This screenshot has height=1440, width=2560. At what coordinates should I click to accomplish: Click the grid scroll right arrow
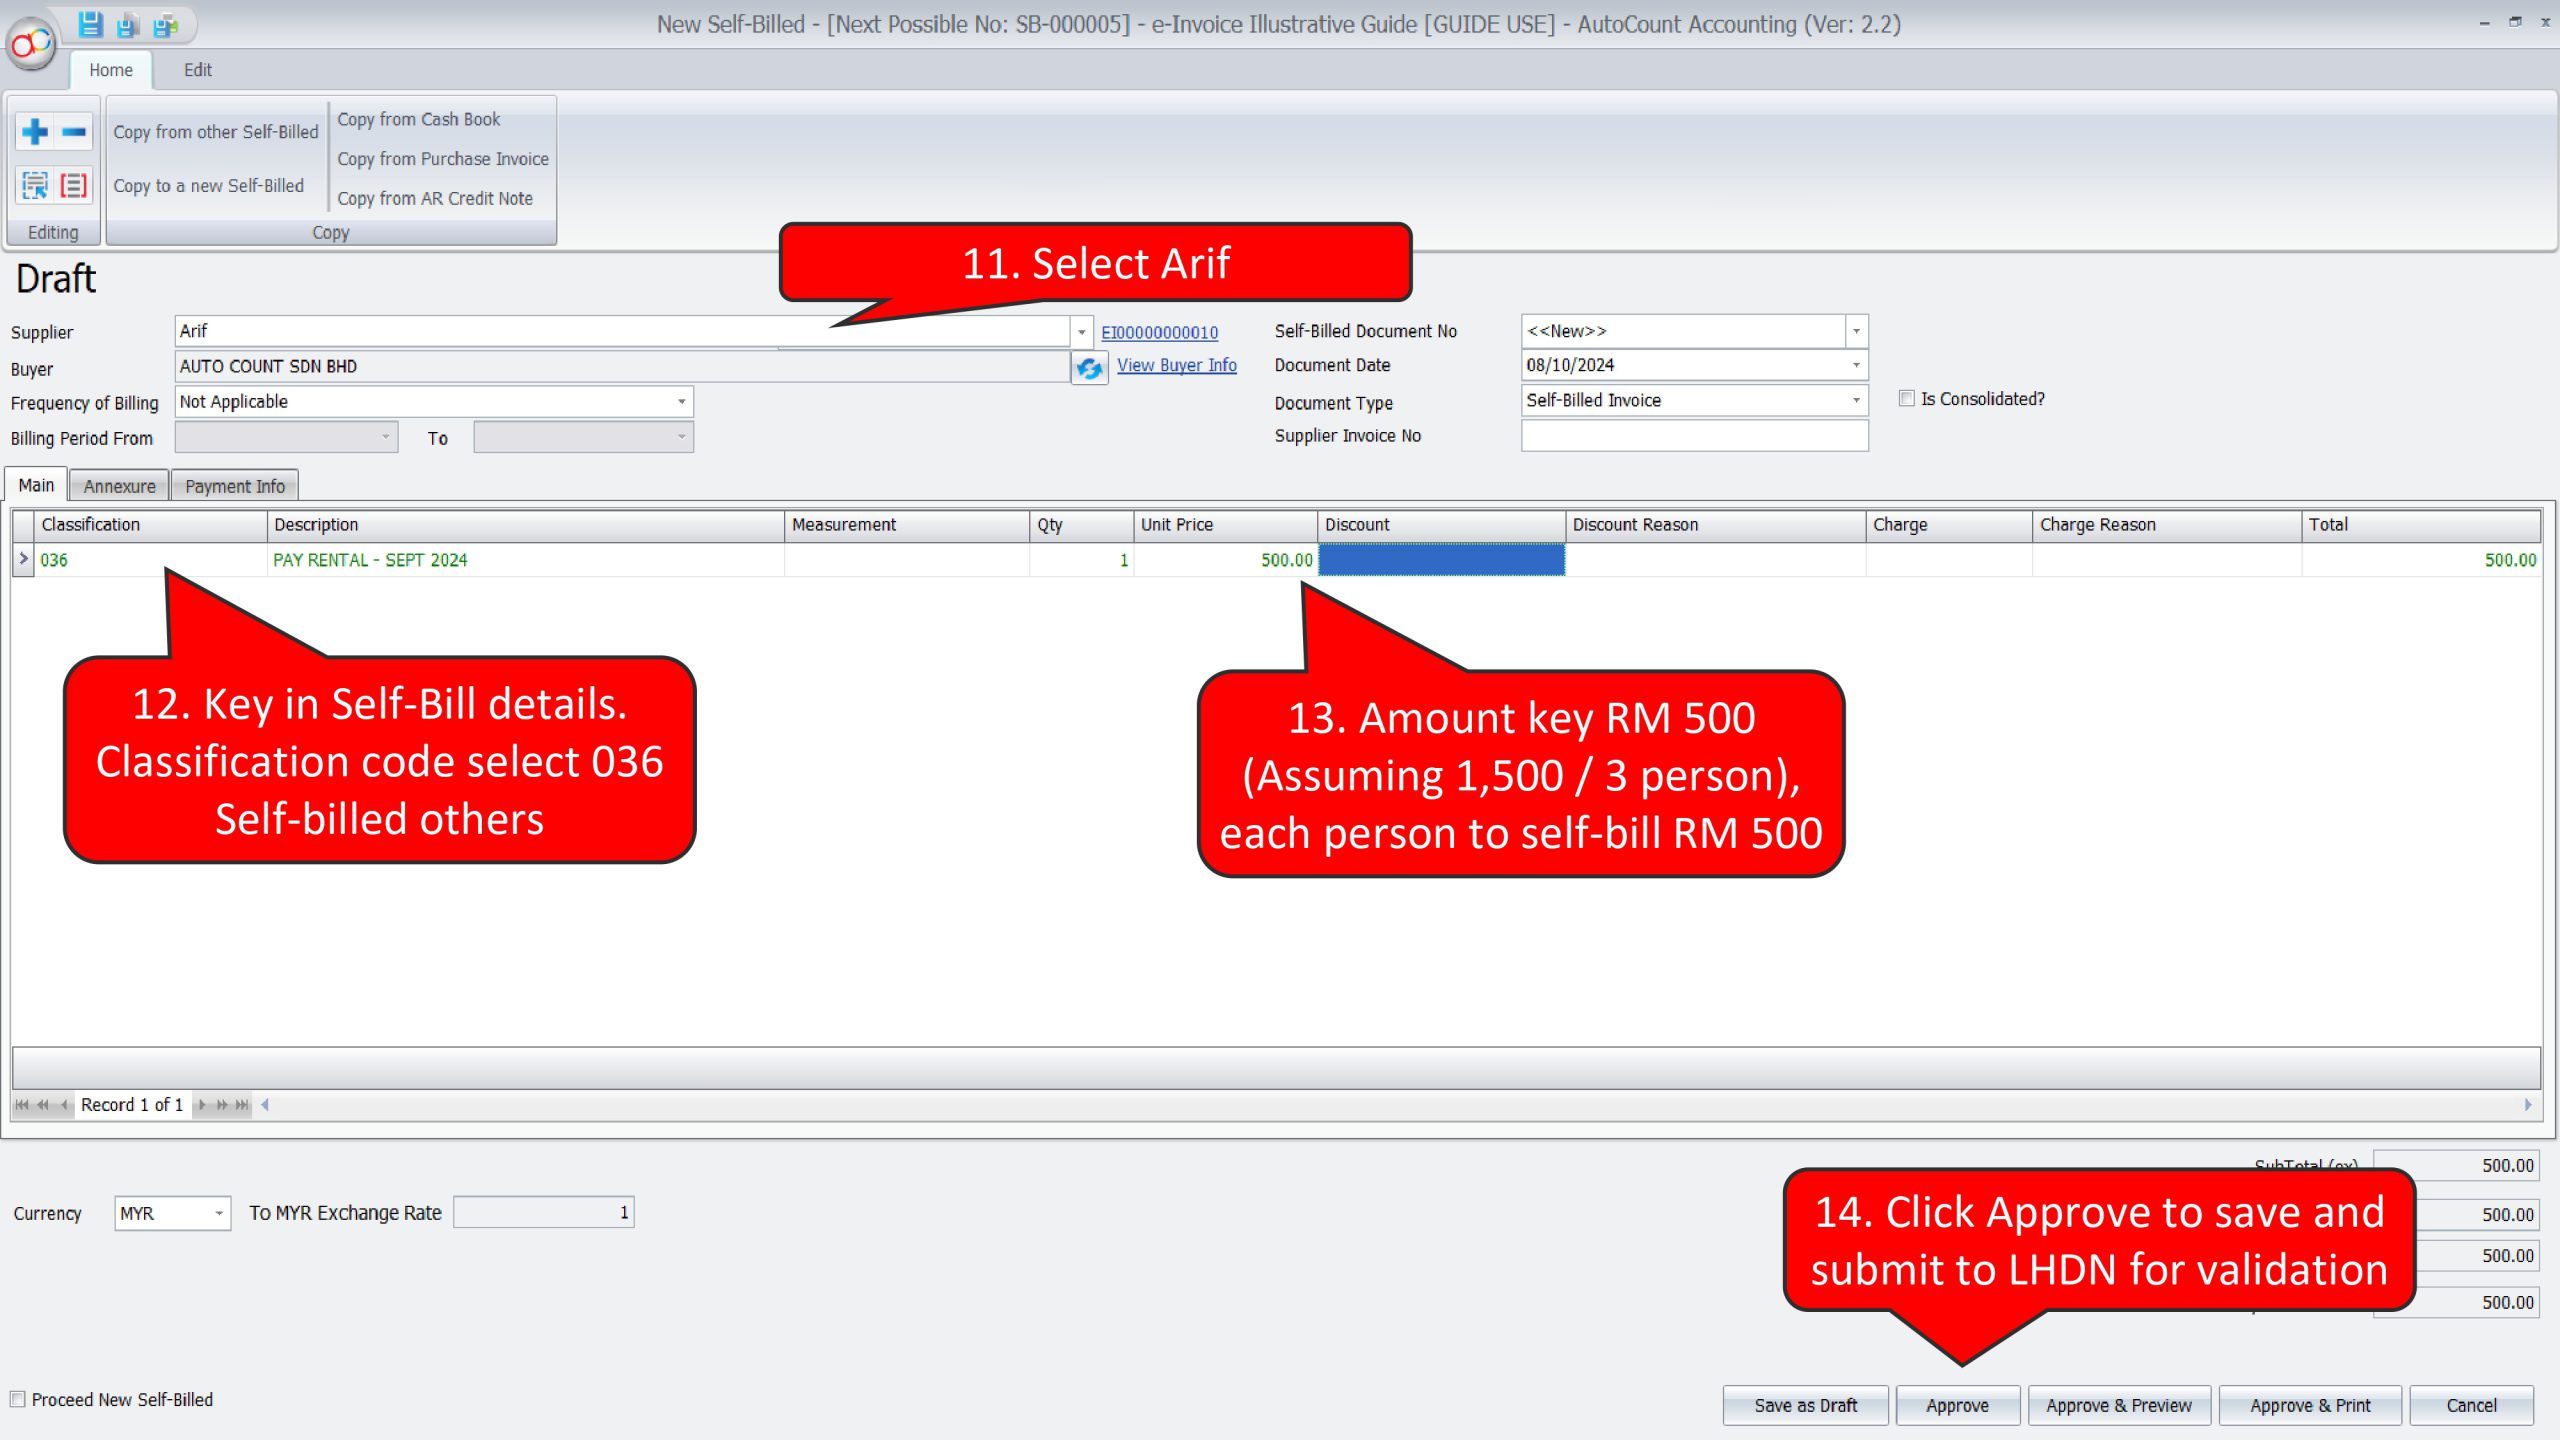click(2528, 1105)
